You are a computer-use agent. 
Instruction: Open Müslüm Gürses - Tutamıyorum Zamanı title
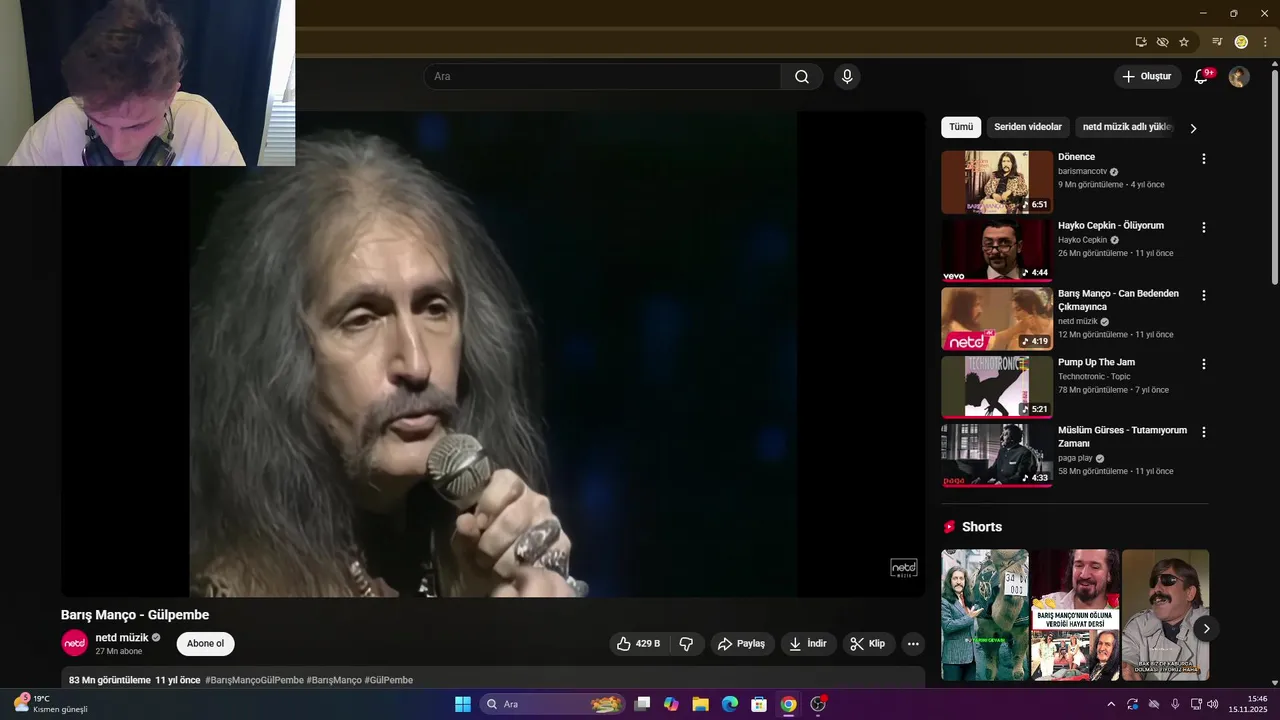click(1122, 437)
